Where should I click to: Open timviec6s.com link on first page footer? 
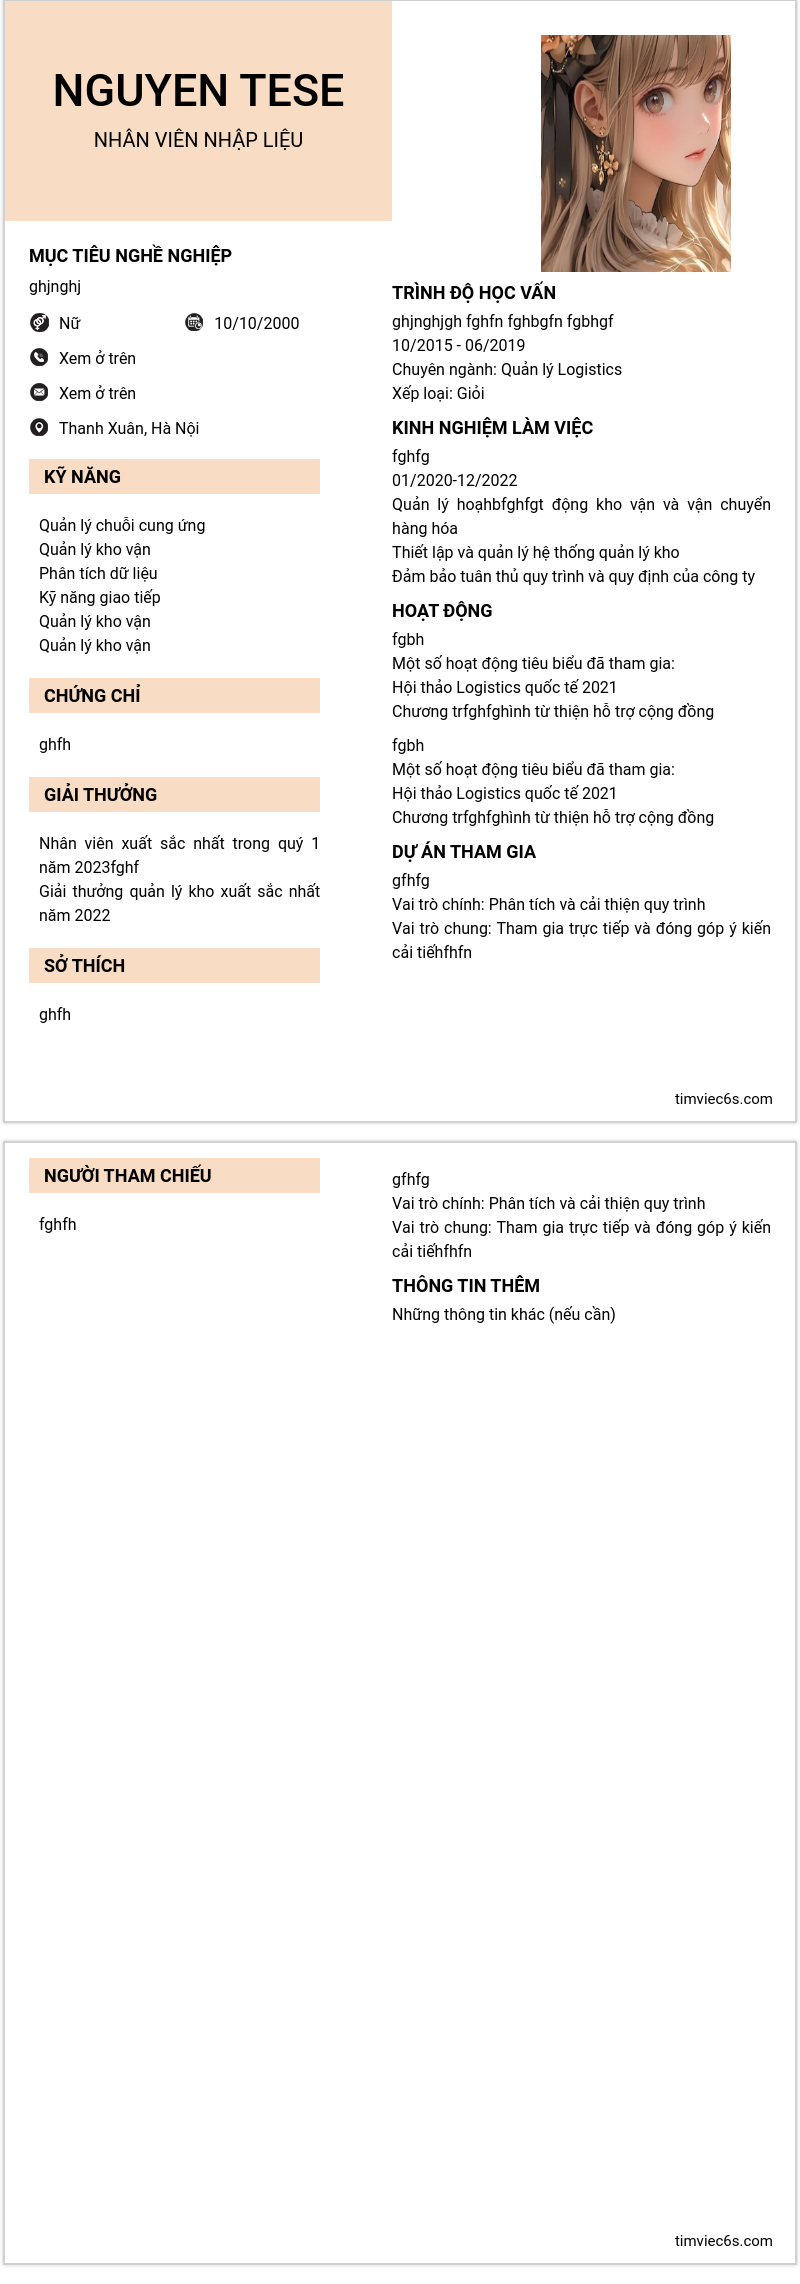click(723, 1098)
